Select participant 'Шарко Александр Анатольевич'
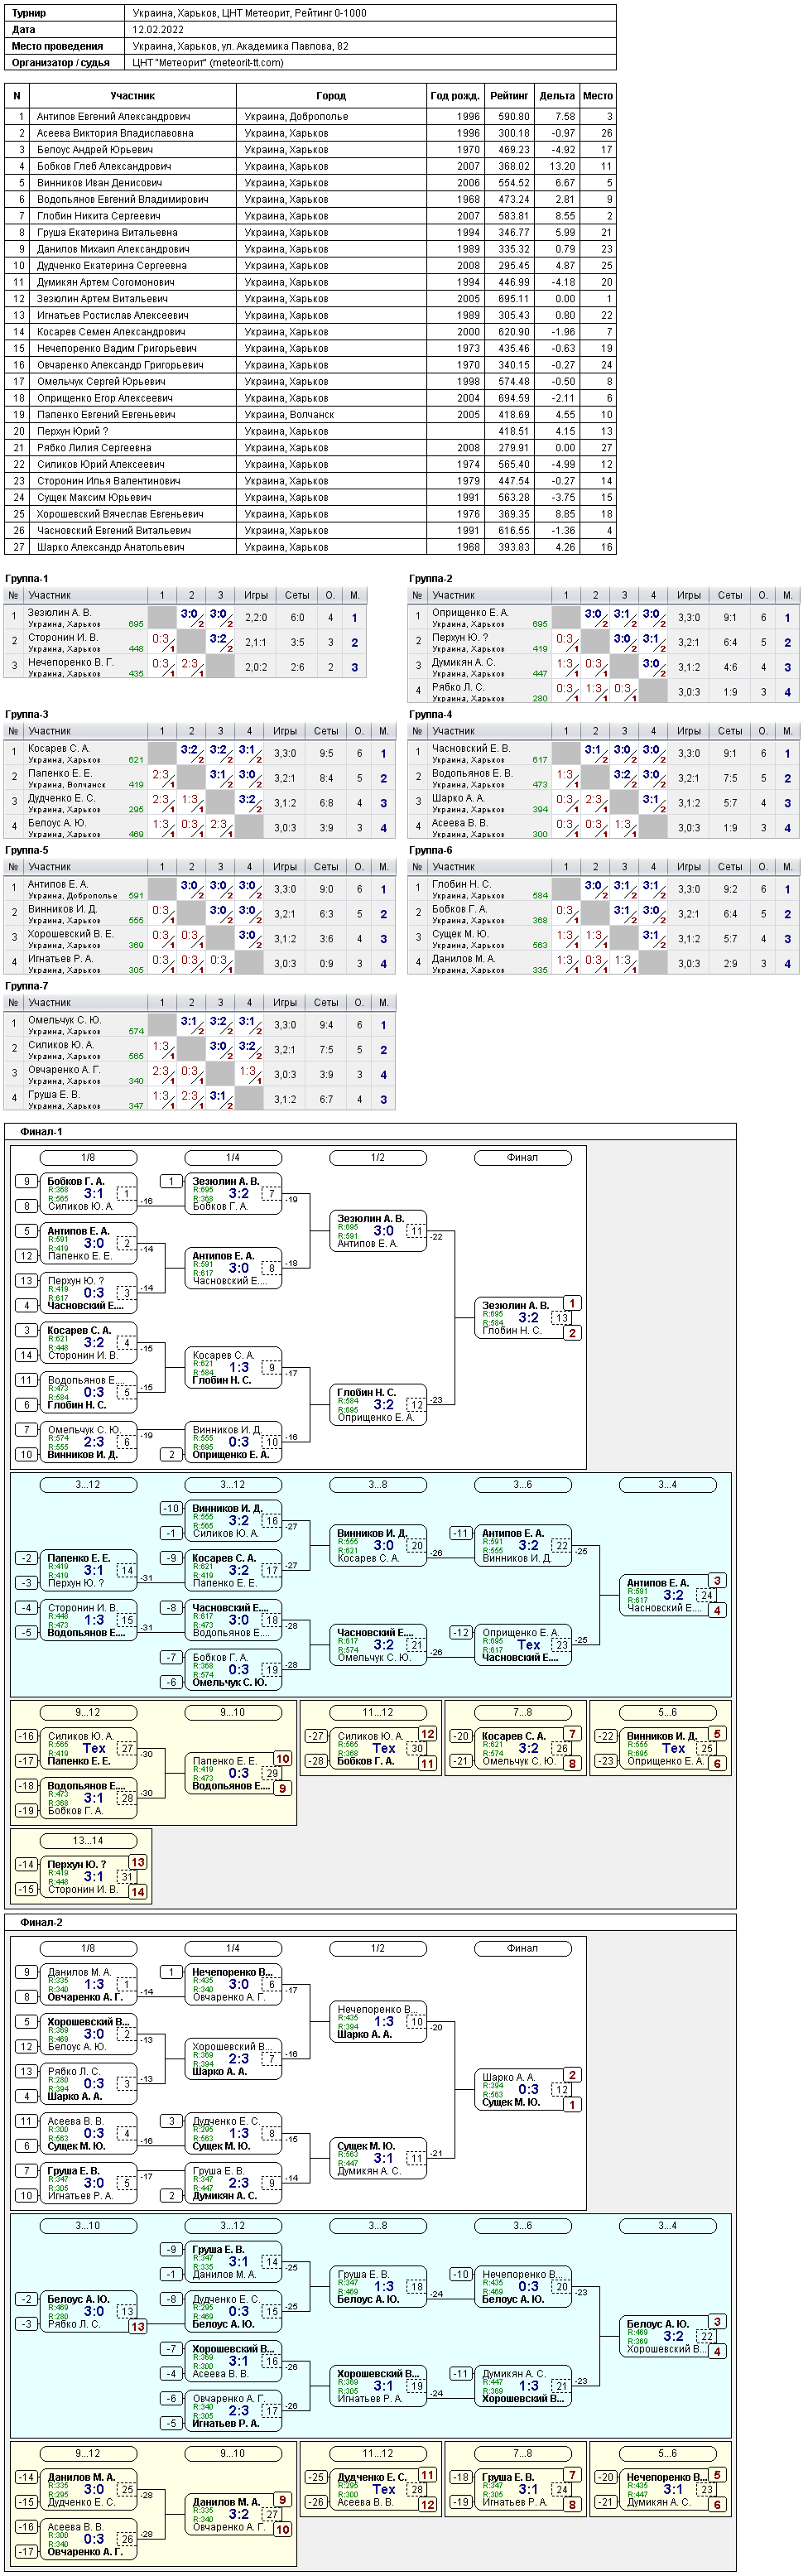808x2576 pixels. click(110, 547)
